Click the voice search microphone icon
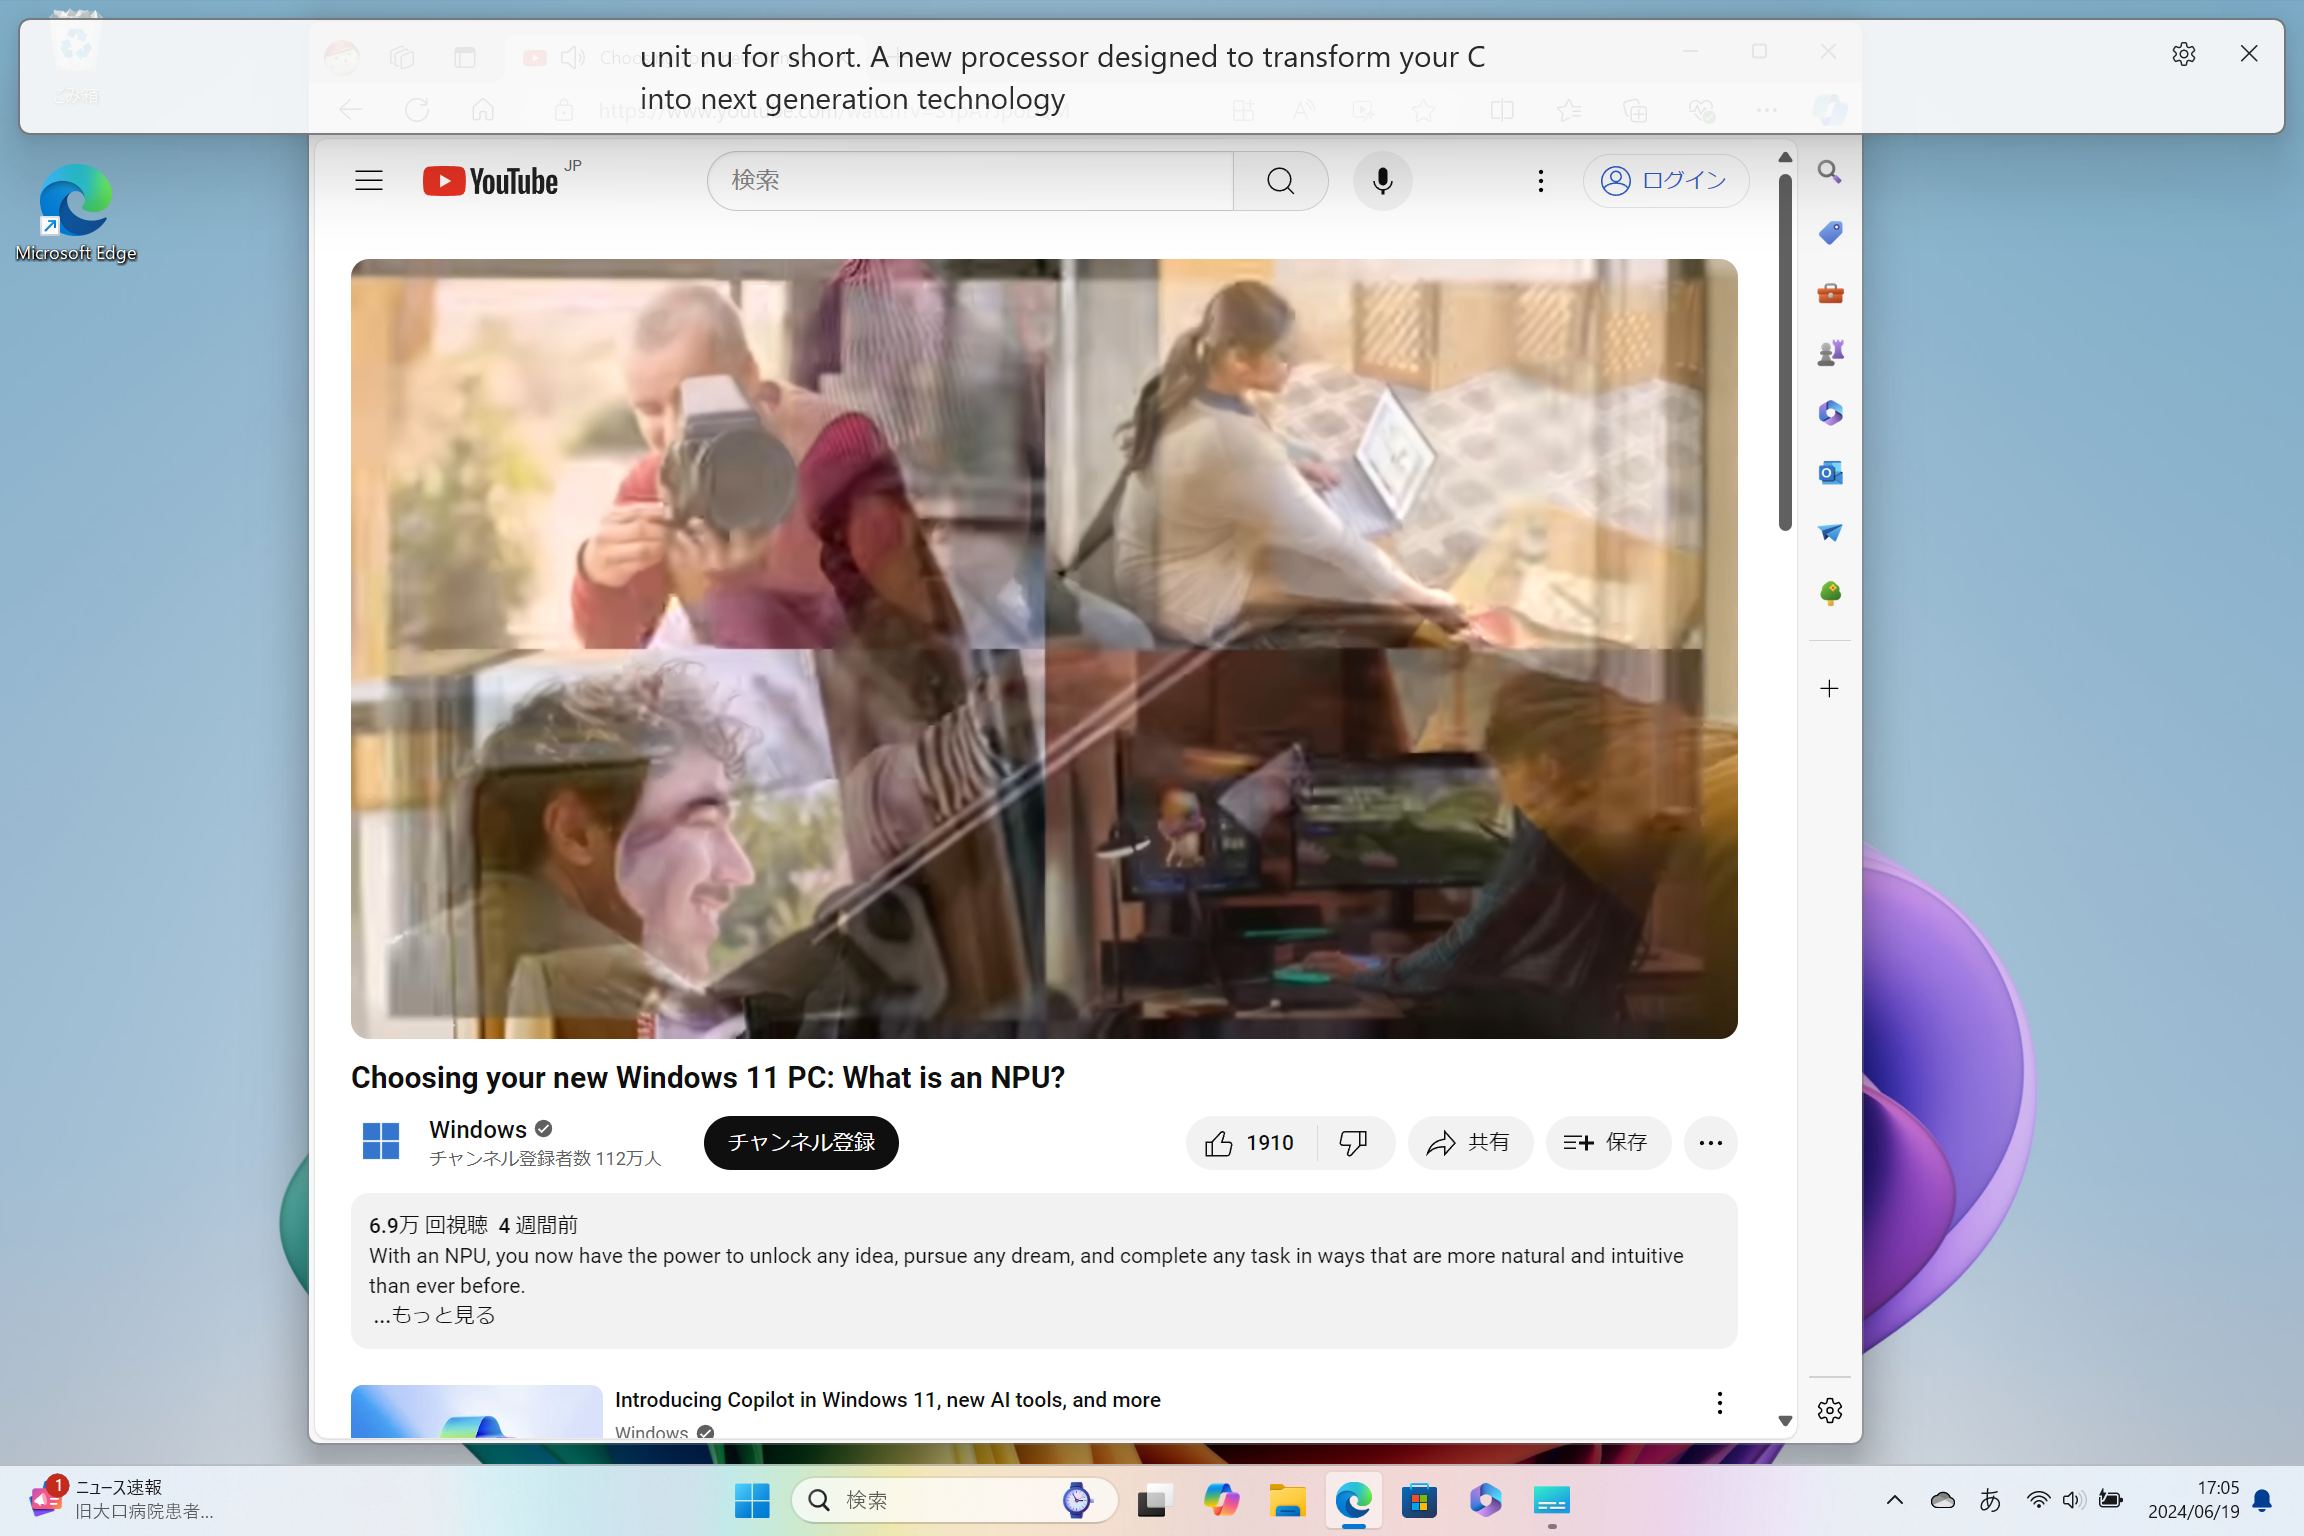The image size is (2304, 1536). tap(1382, 181)
